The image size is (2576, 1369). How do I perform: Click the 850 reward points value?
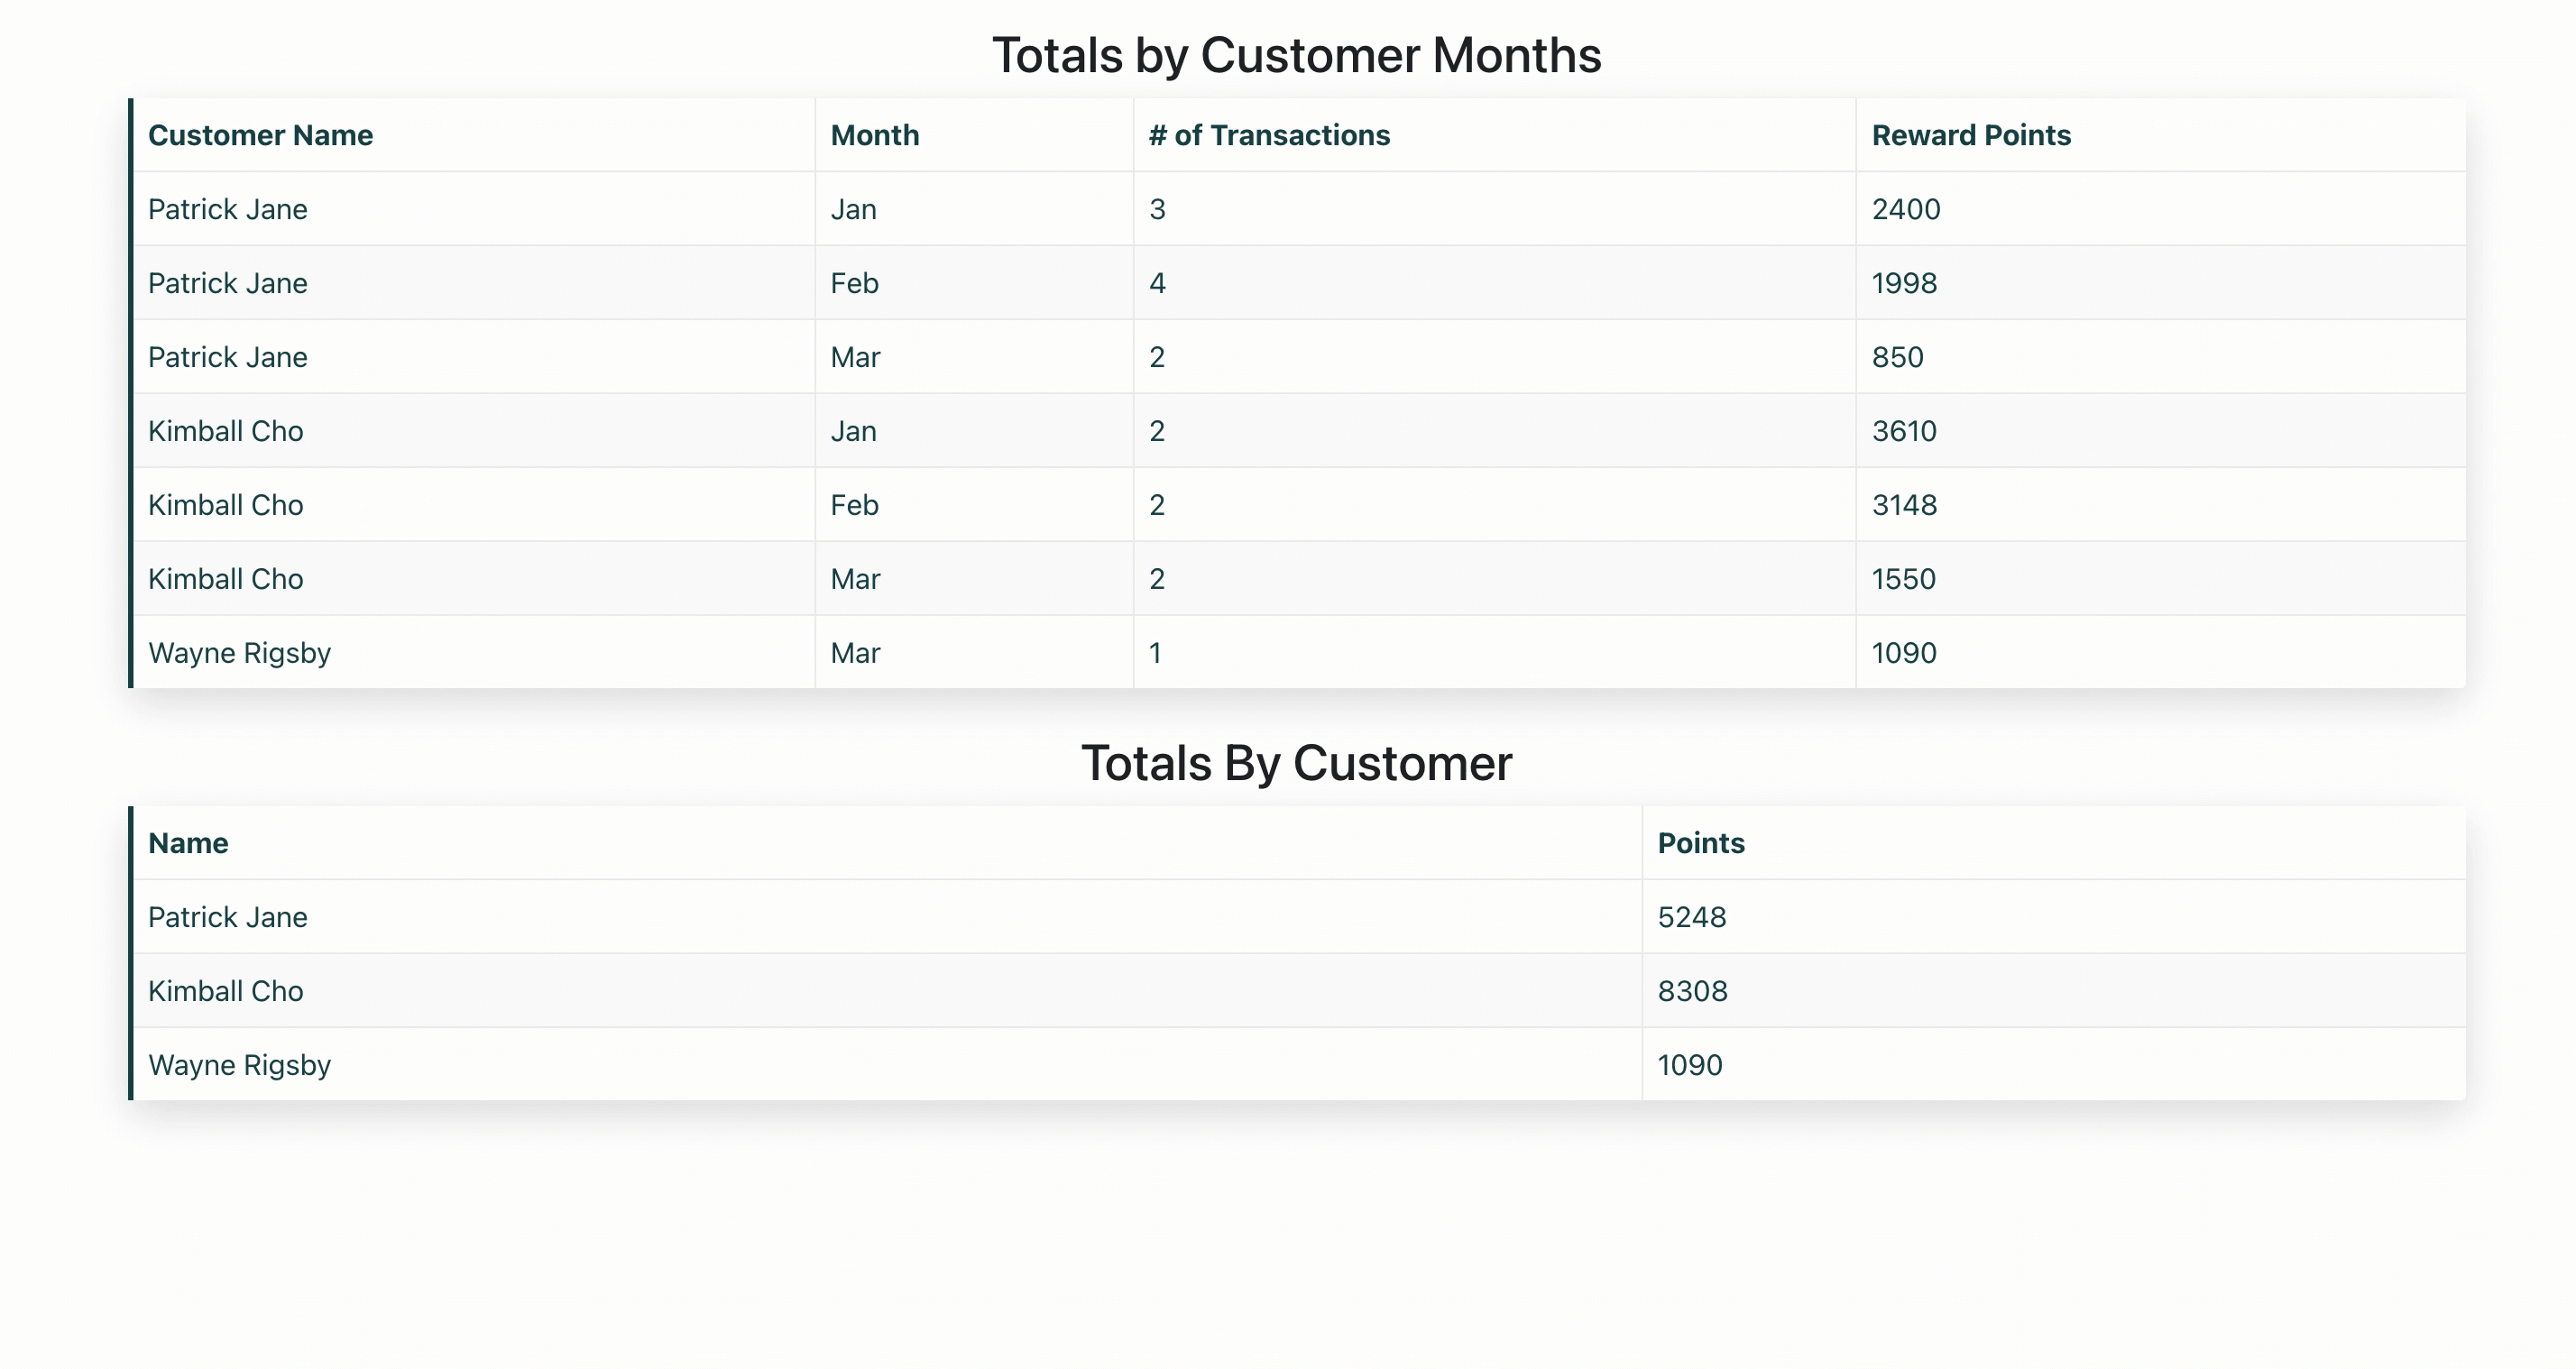click(1897, 357)
